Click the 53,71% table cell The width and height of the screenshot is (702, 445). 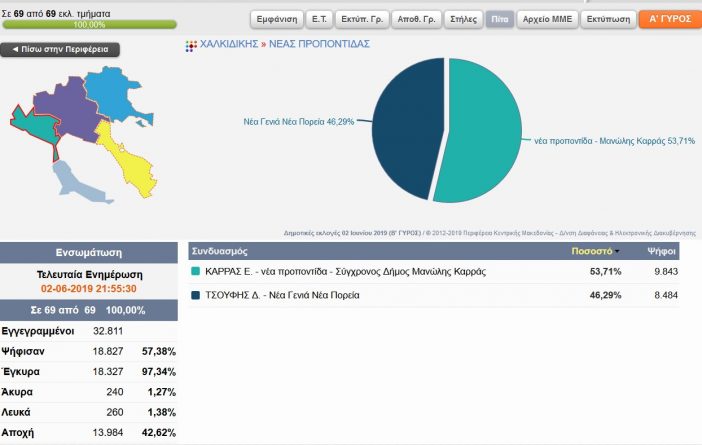click(605, 271)
